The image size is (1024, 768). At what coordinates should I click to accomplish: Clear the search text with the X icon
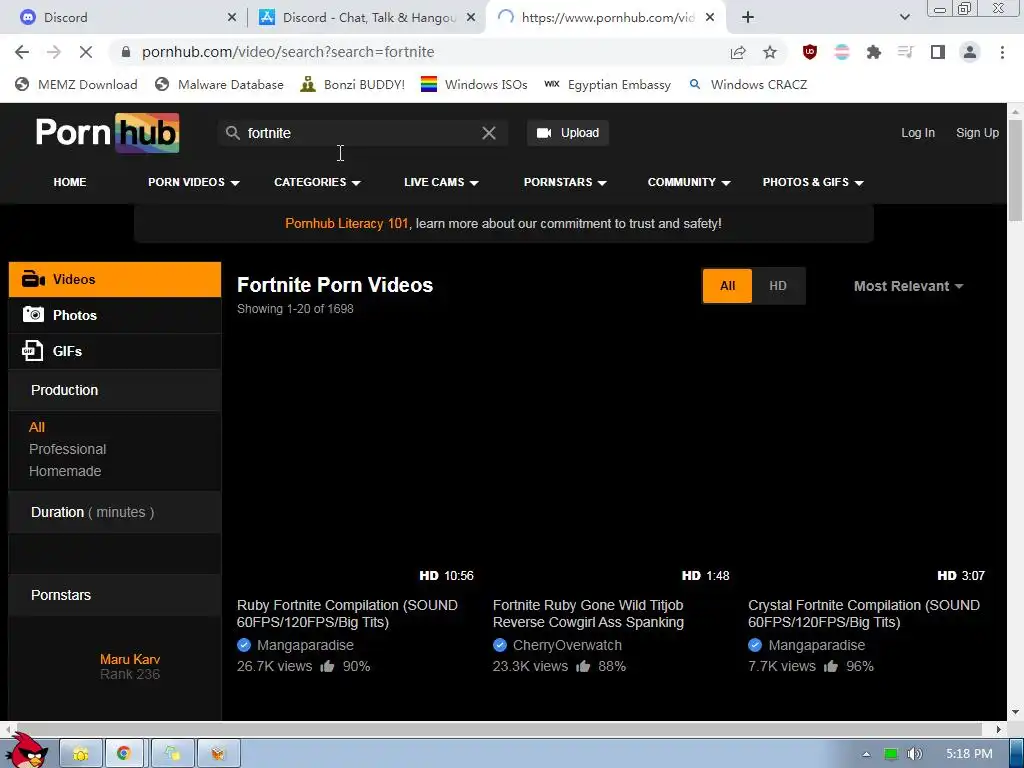[x=488, y=133]
